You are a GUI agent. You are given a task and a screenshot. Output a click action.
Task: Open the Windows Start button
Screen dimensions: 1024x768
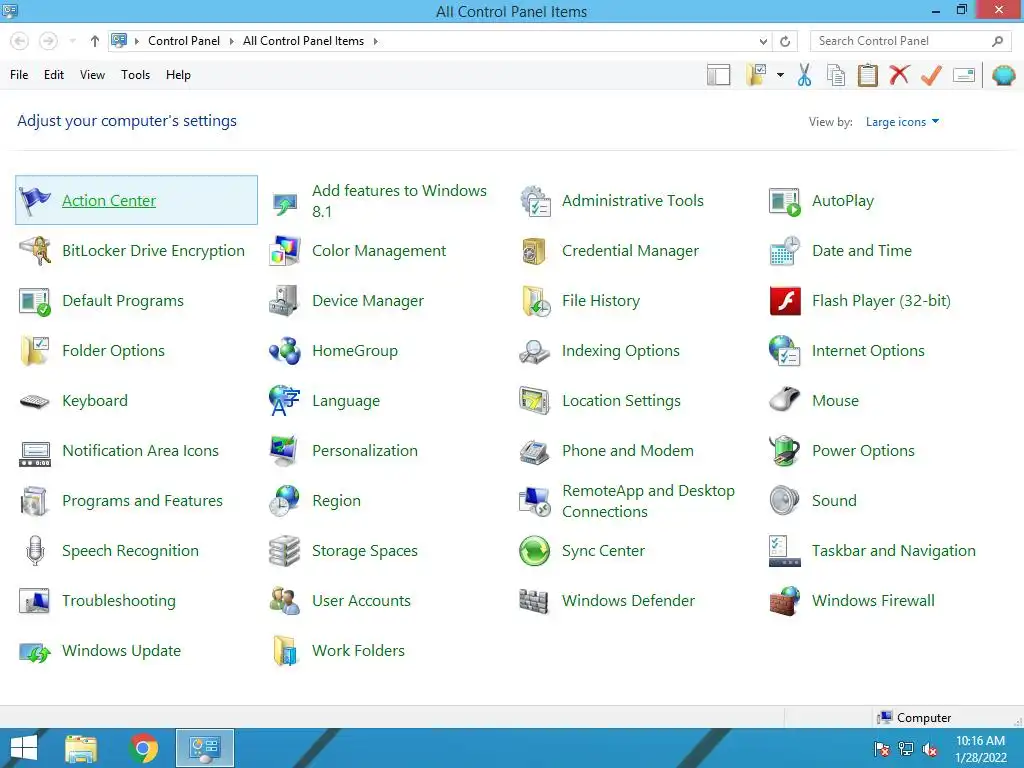pyautogui.click(x=24, y=748)
